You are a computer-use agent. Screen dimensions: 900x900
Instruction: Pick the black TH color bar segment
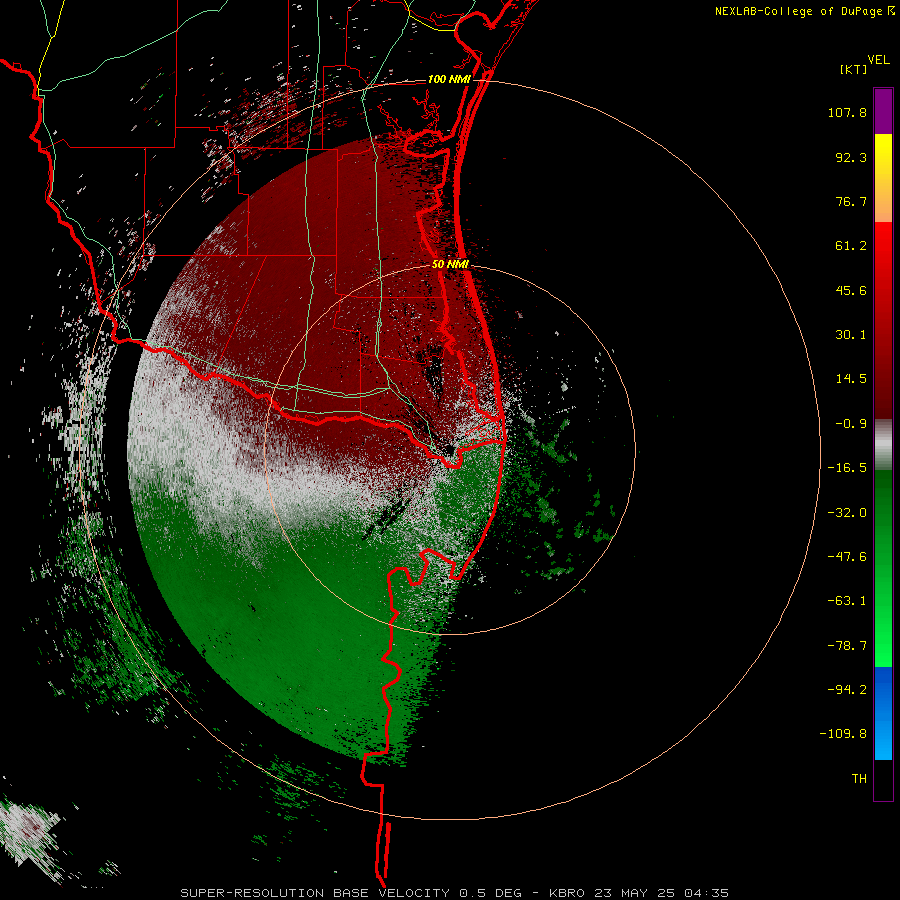[x=883, y=779]
